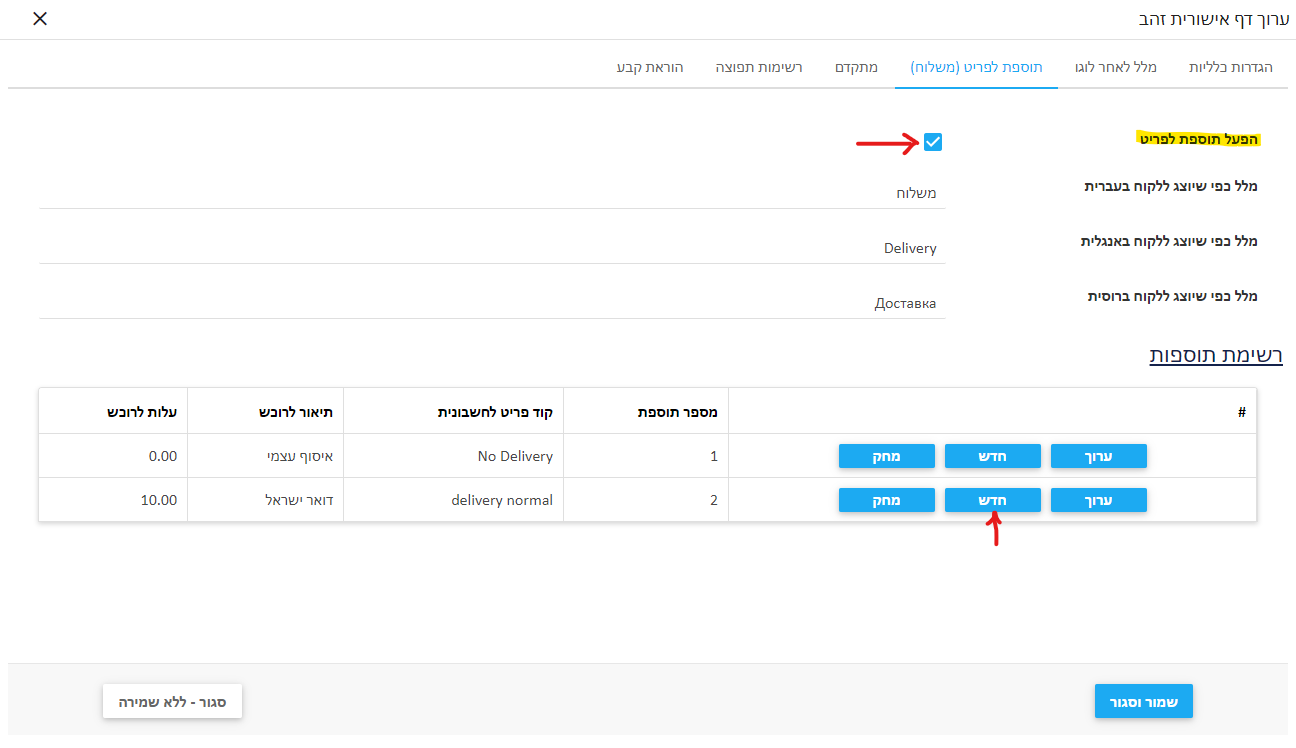Viewport: 1296px width, 748px height.
Task: Select the 'No Delivery' cell
Action: coord(454,456)
